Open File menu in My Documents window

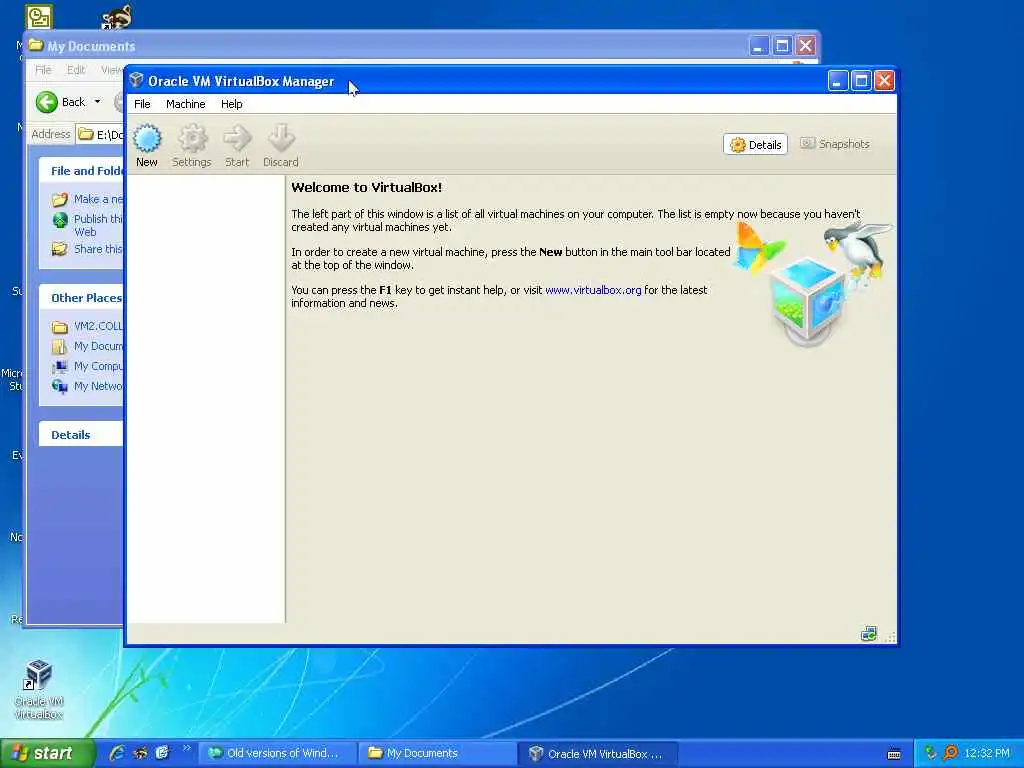pyautogui.click(x=43, y=70)
